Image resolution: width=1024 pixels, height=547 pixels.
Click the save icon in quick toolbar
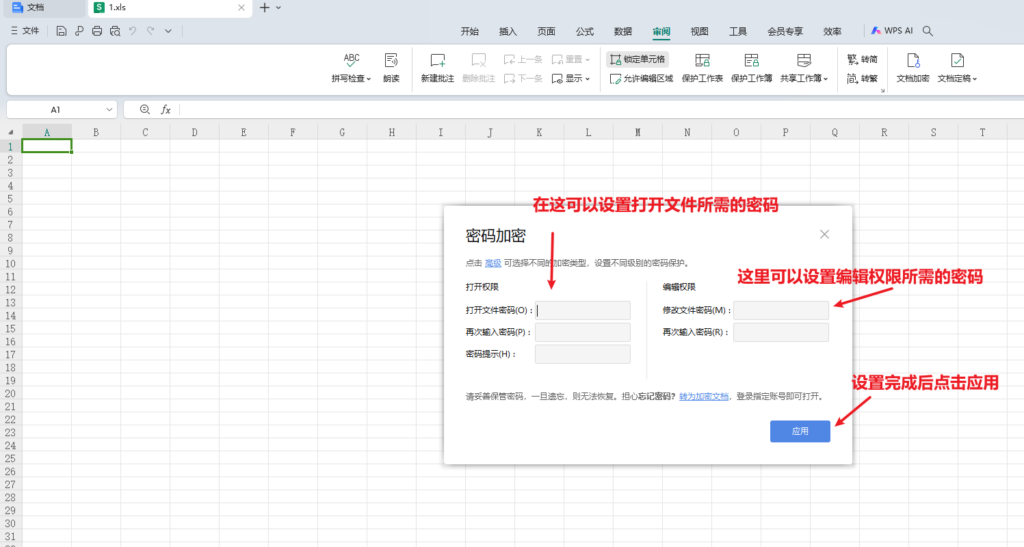pyautogui.click(x=61, y=31)
